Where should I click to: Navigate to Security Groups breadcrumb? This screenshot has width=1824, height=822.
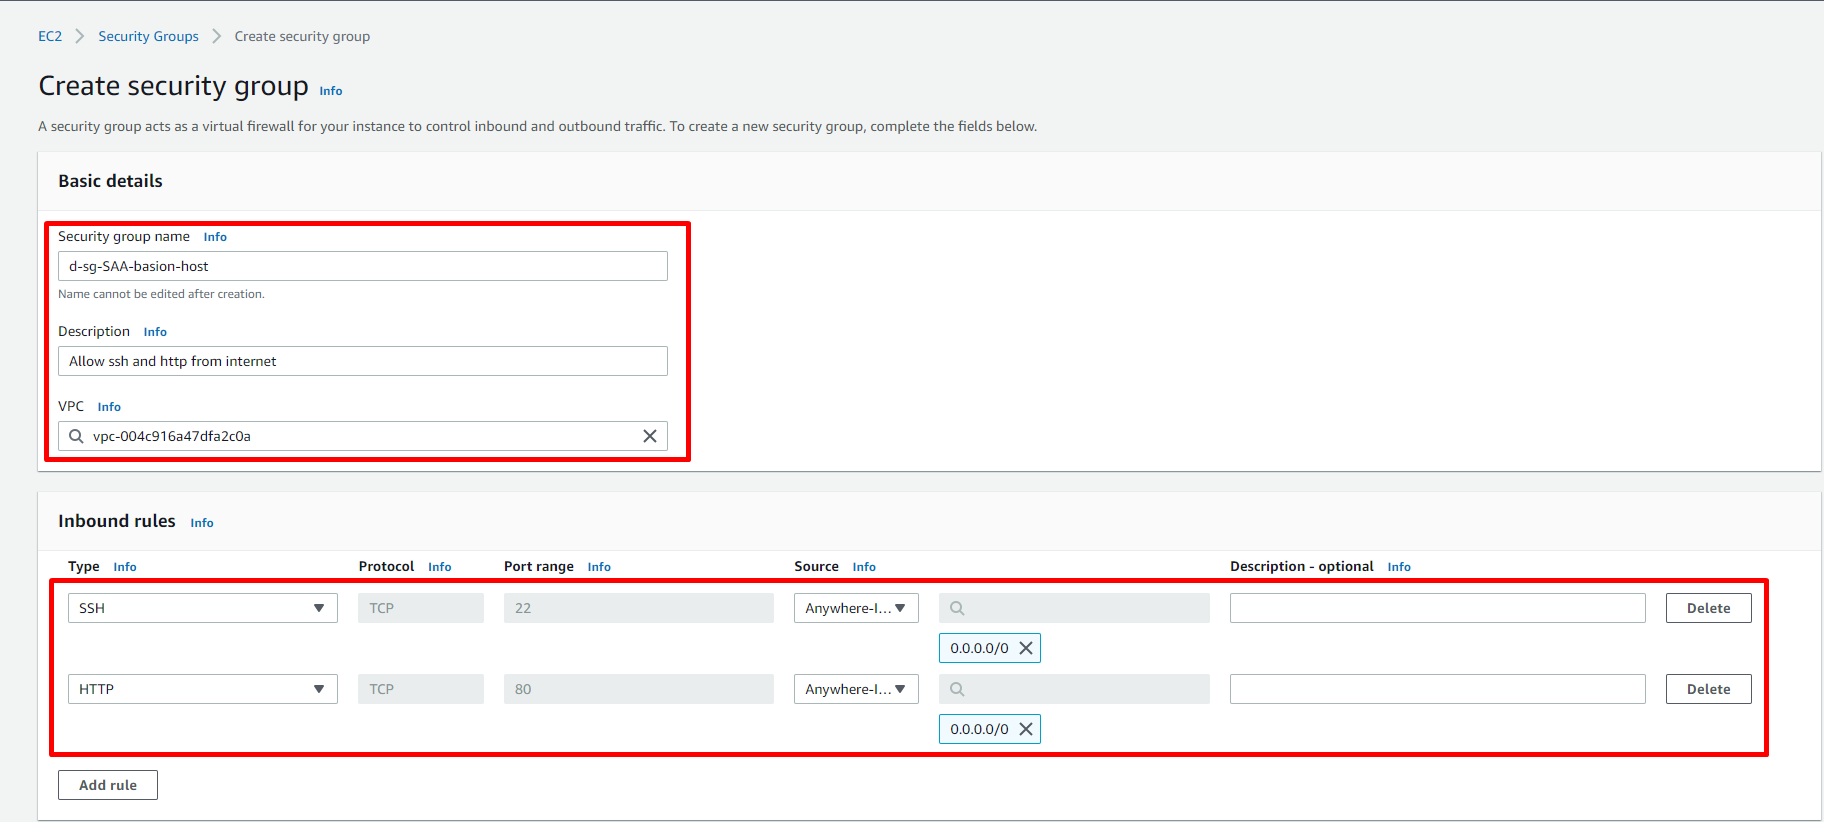(148, 36)
